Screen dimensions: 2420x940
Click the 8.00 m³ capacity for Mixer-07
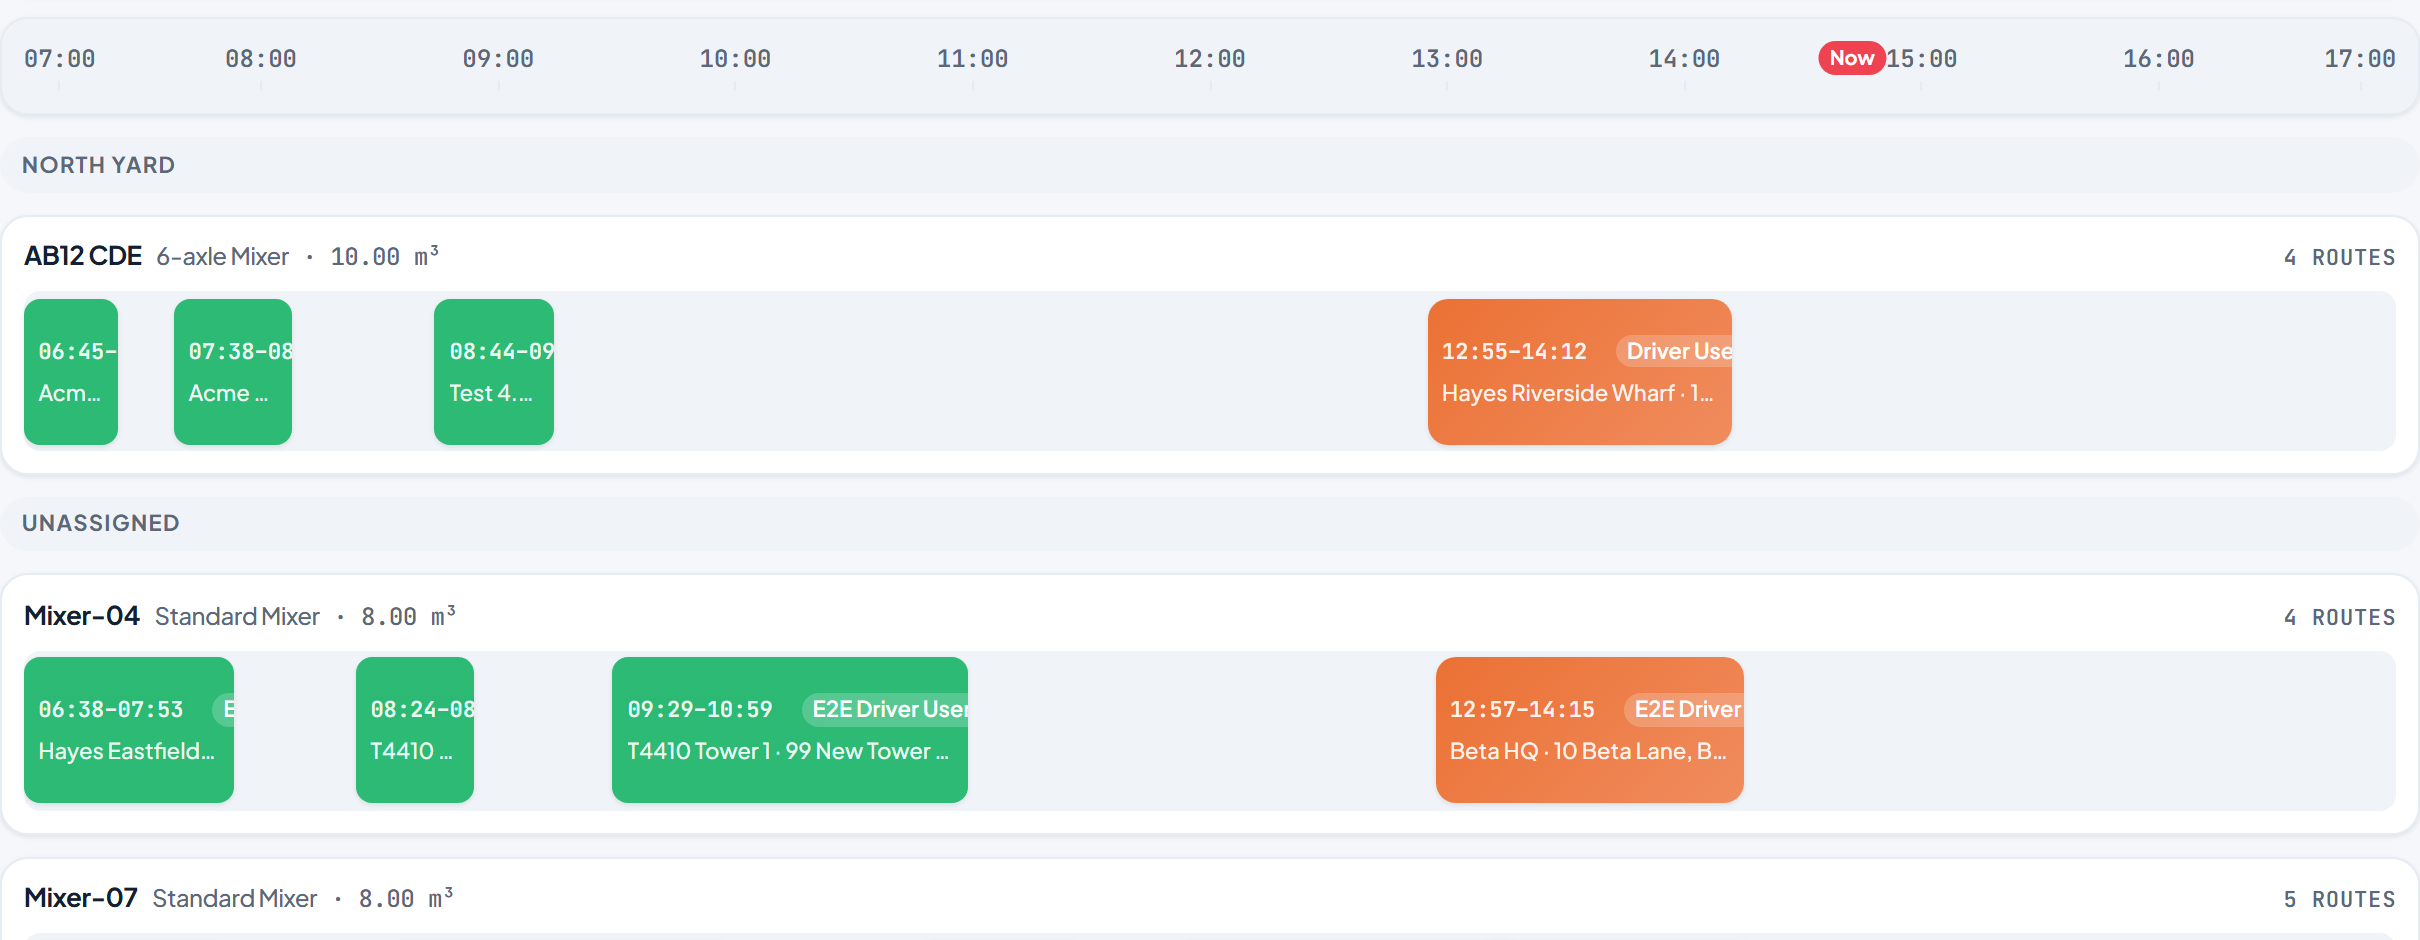[x=406, y=898]
